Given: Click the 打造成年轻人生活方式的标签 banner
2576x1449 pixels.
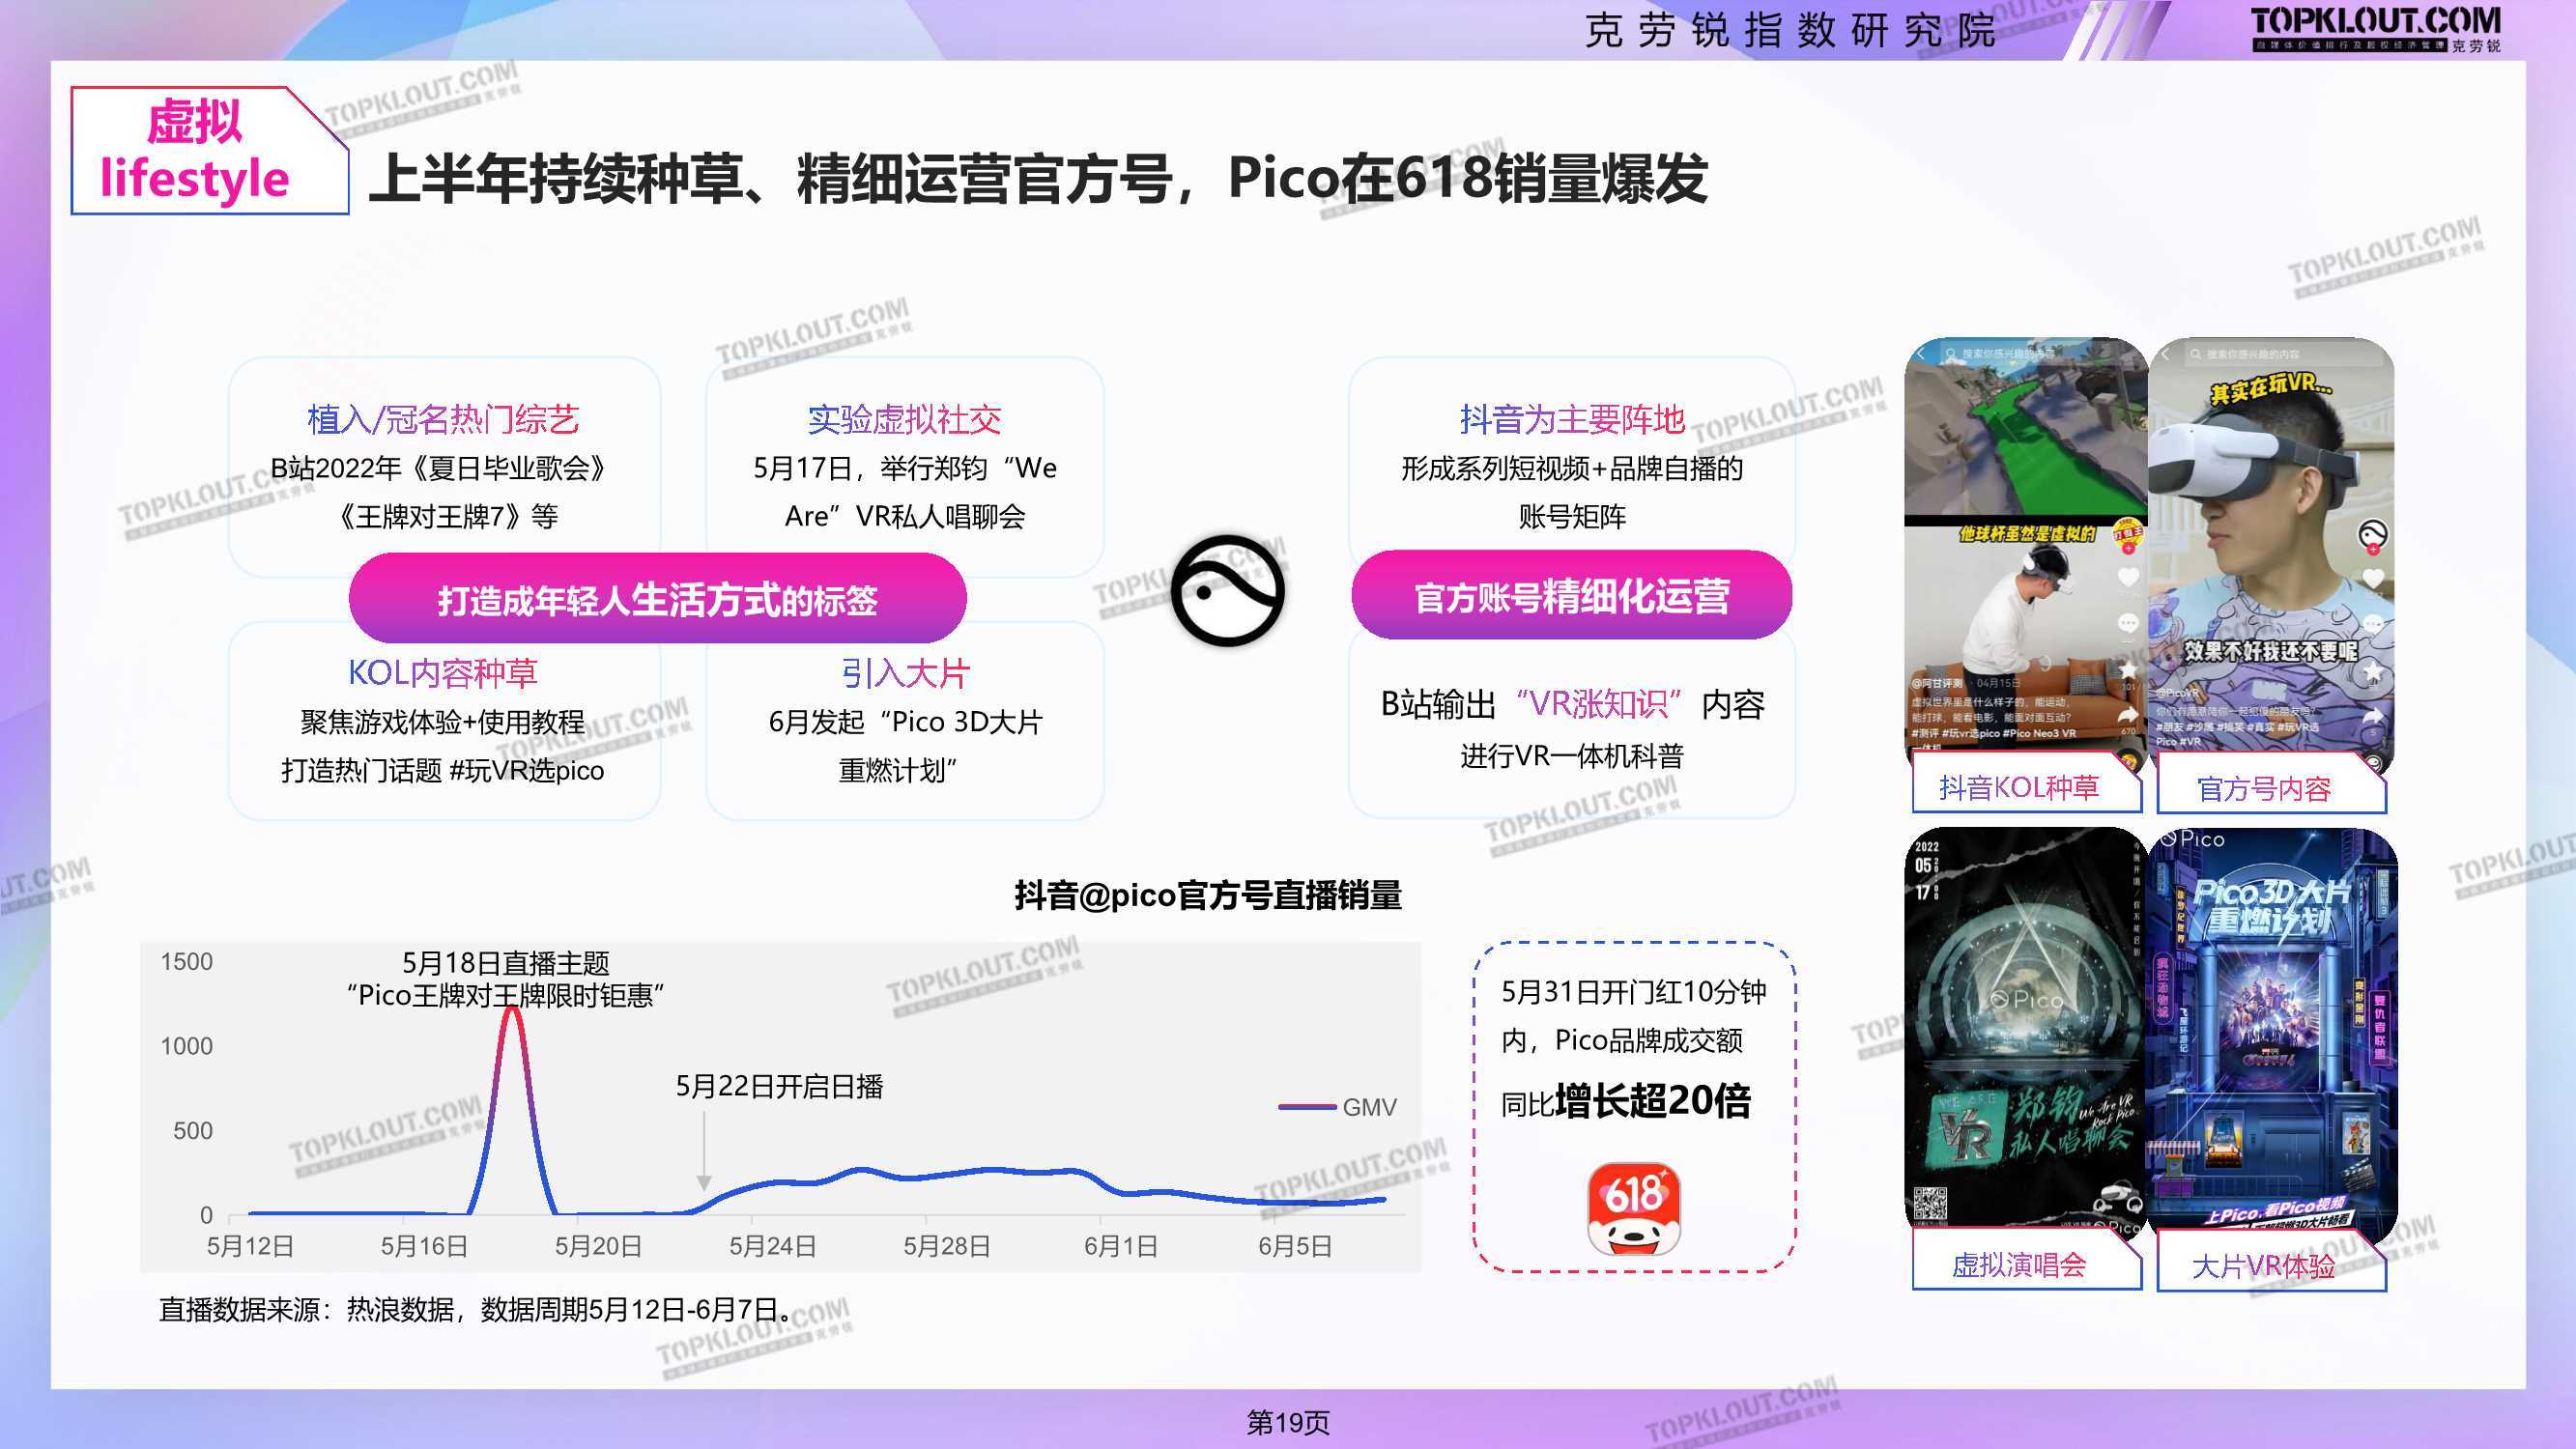Looking at the screenshot, I should tap(657, 598).
